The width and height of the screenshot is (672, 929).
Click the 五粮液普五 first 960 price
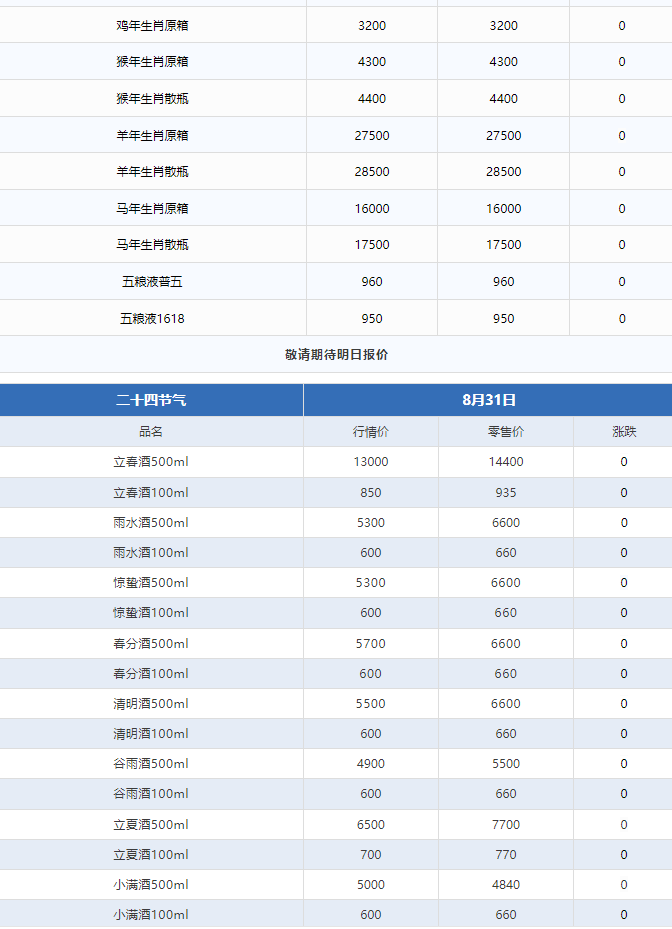372,281
